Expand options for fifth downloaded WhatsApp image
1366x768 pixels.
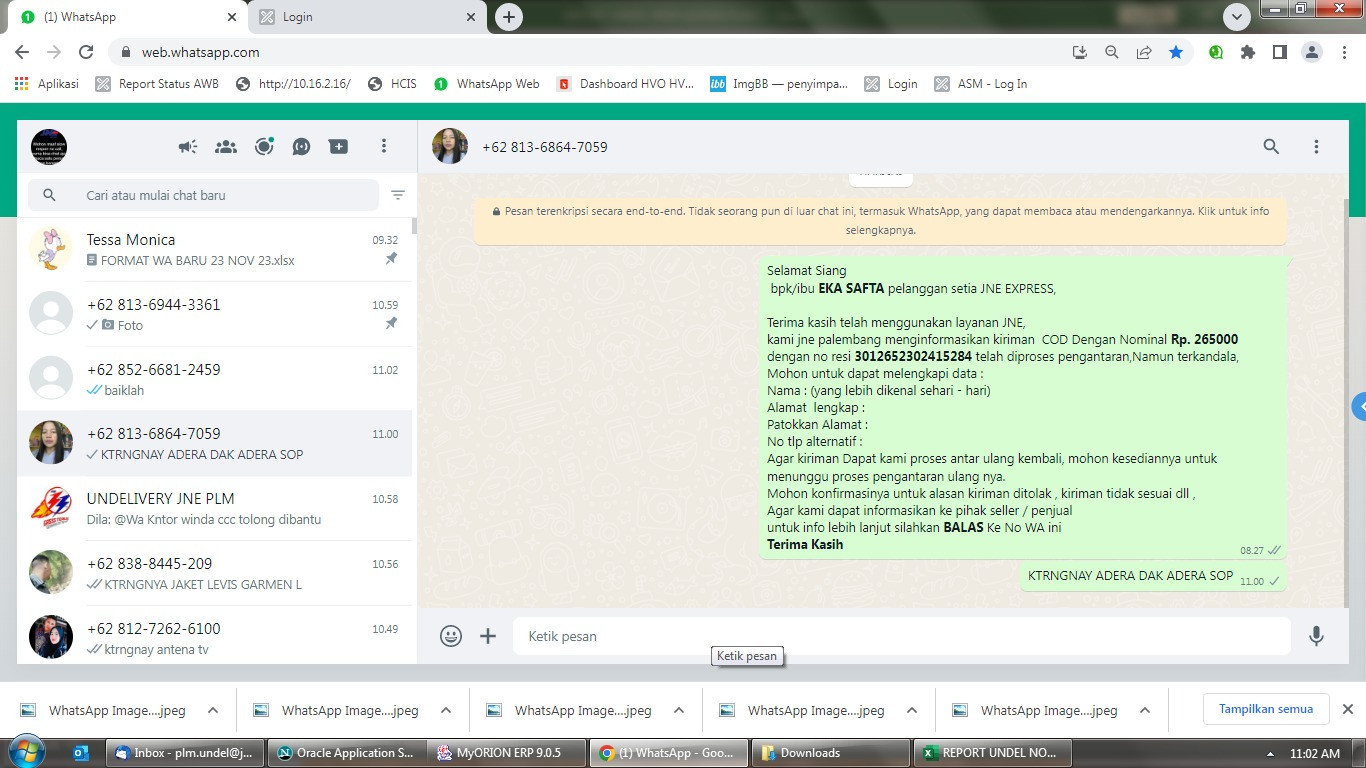(x=1145, y=710)
